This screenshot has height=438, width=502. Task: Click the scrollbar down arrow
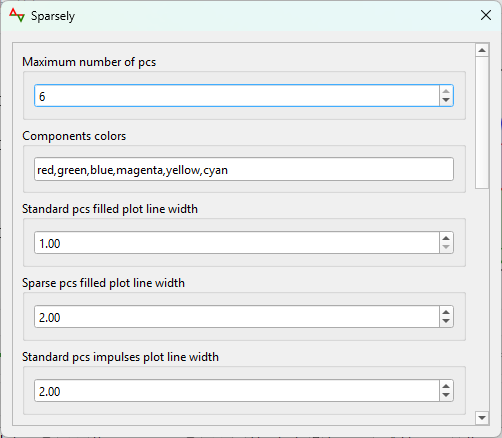482,418
